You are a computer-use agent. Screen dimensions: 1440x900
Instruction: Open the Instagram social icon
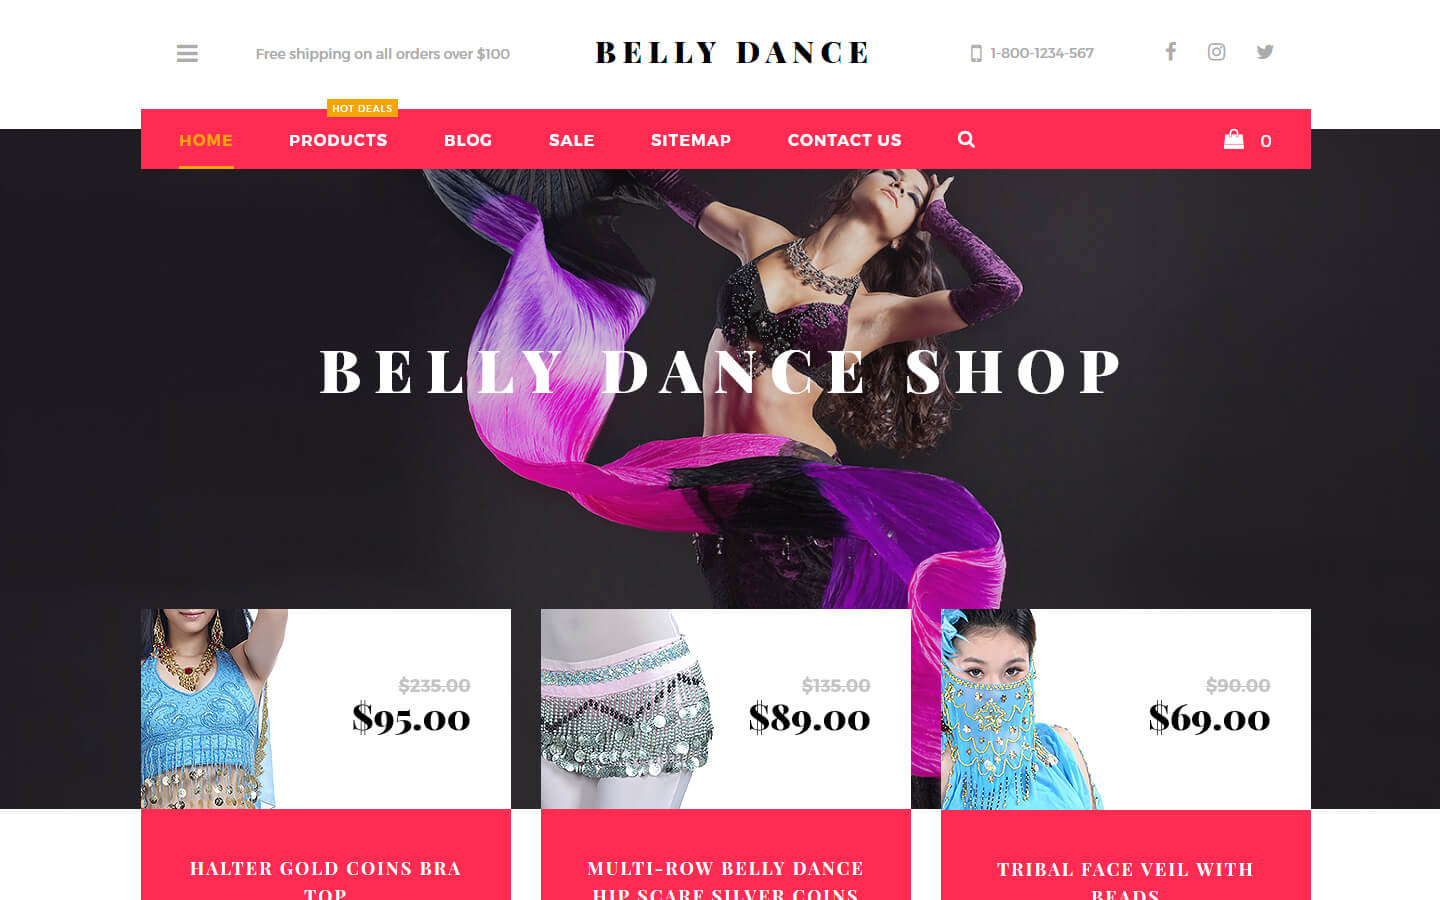1216,51
